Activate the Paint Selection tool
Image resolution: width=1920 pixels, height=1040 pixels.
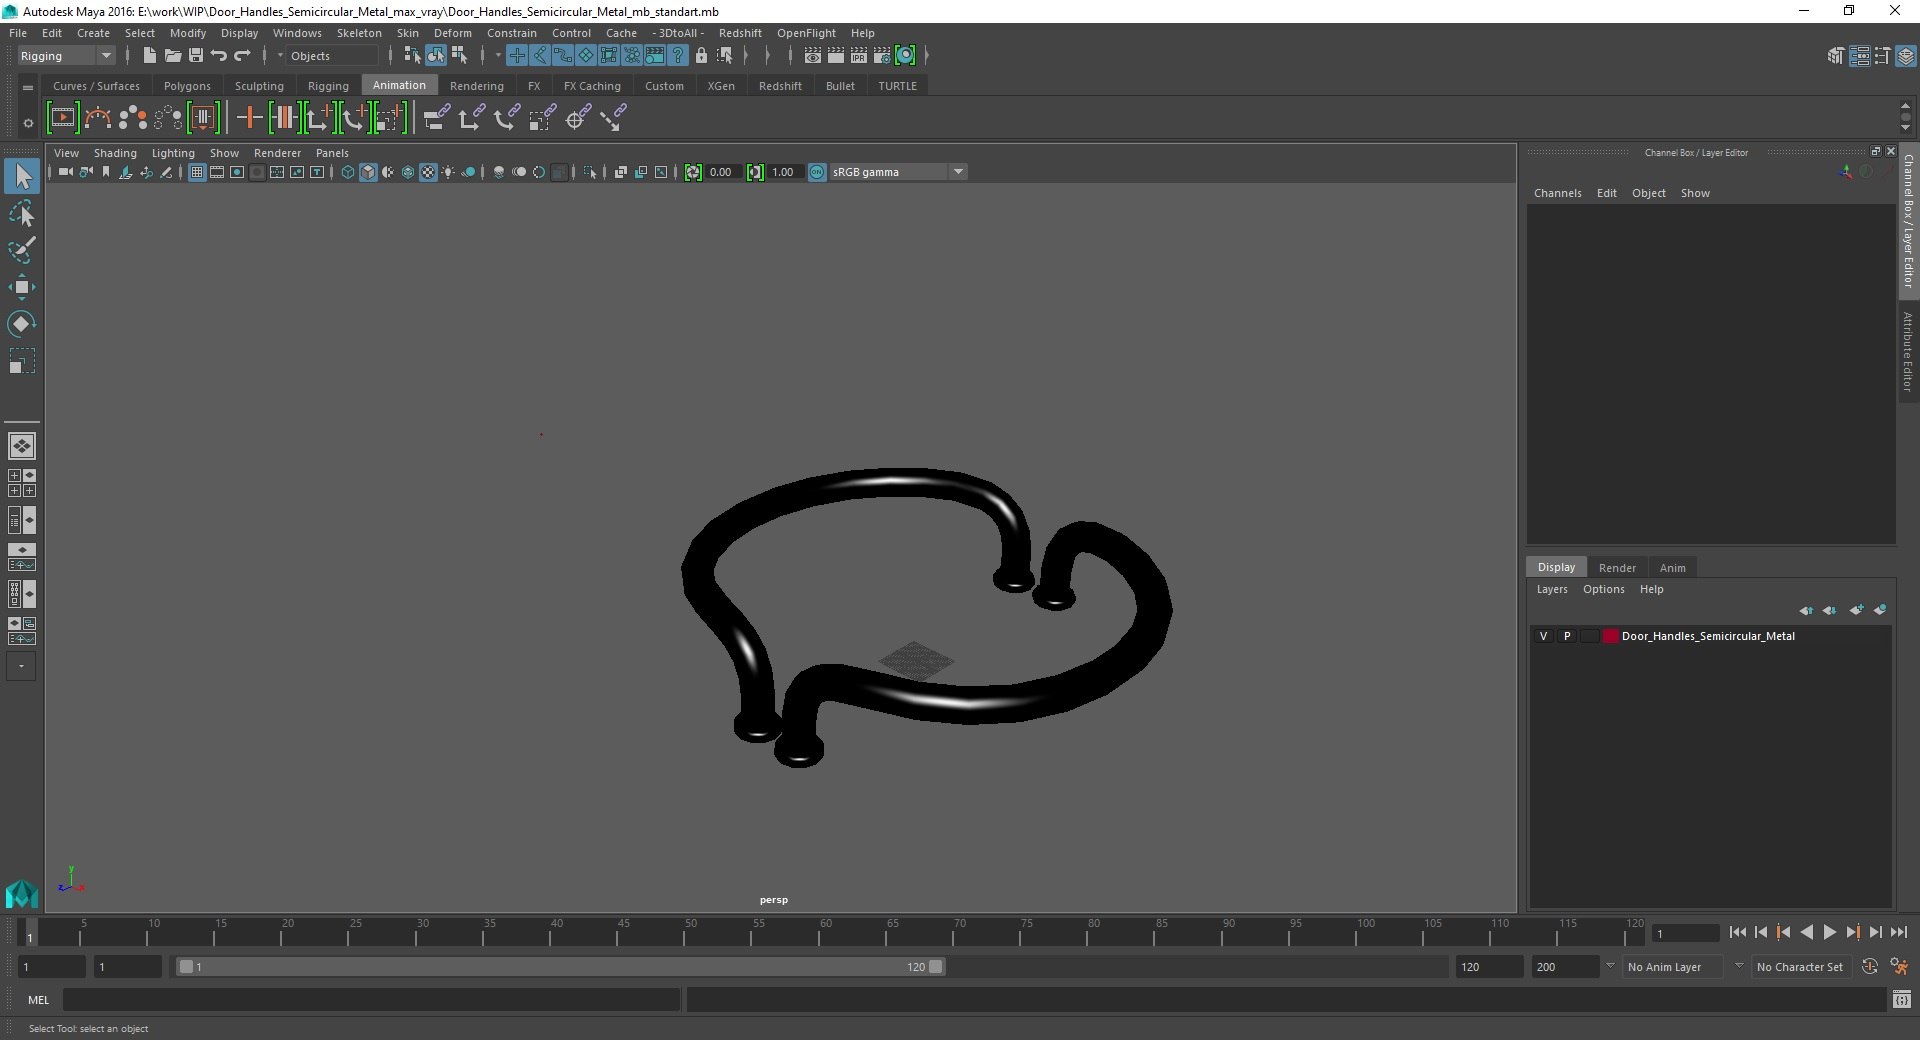click(22, 250)
